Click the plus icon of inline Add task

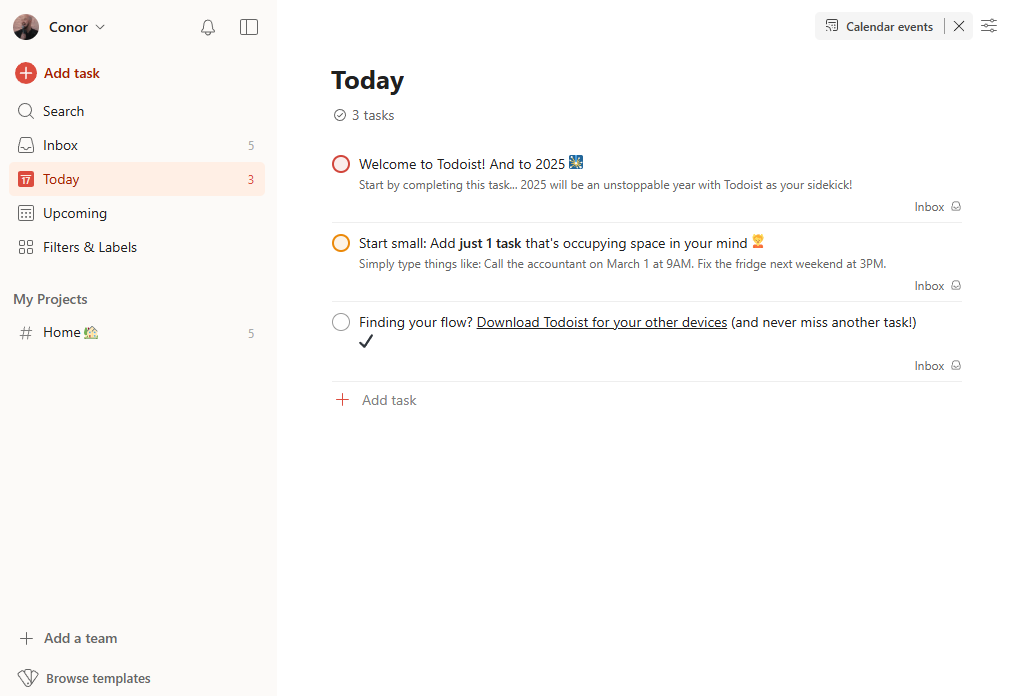[342, 400]
